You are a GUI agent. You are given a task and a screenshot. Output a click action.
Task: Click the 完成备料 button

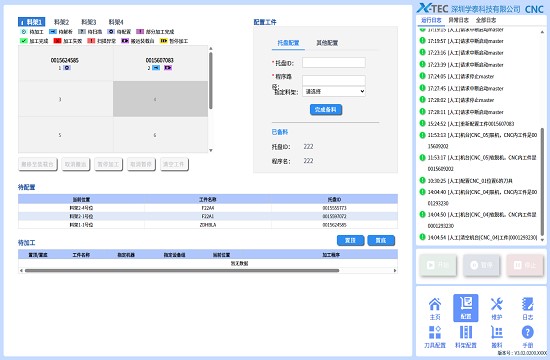(326, 109)
